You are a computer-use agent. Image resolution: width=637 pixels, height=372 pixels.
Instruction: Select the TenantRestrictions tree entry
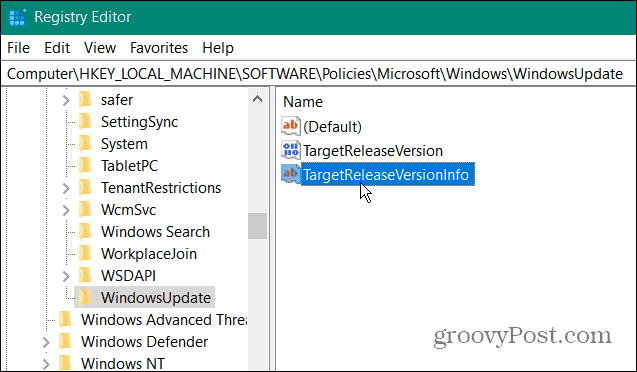click(161, 188)
